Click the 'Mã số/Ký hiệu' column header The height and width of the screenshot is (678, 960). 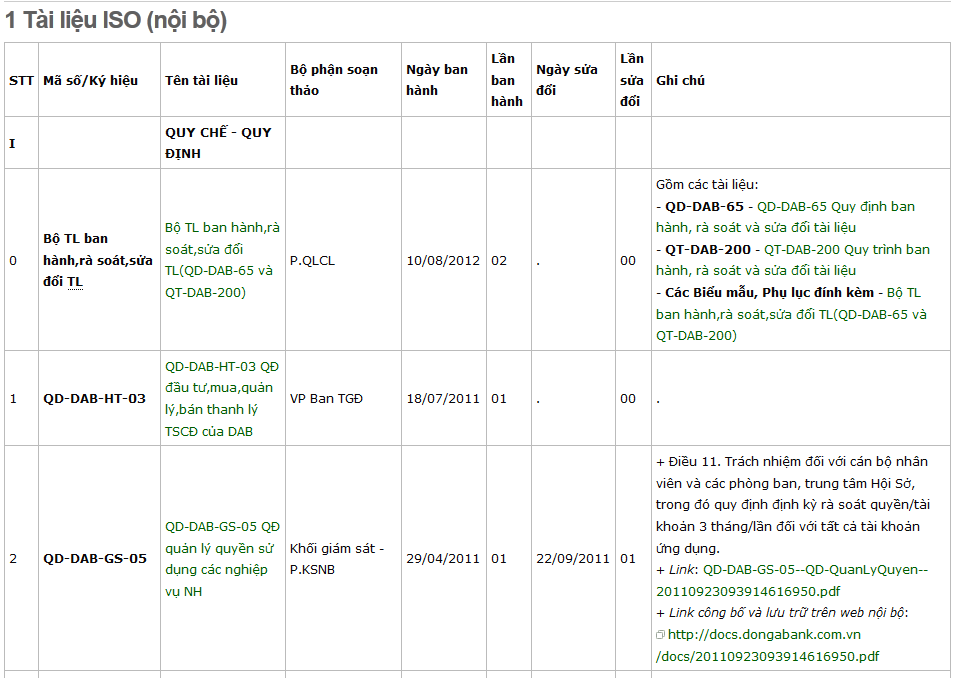[x=91, y=80]
